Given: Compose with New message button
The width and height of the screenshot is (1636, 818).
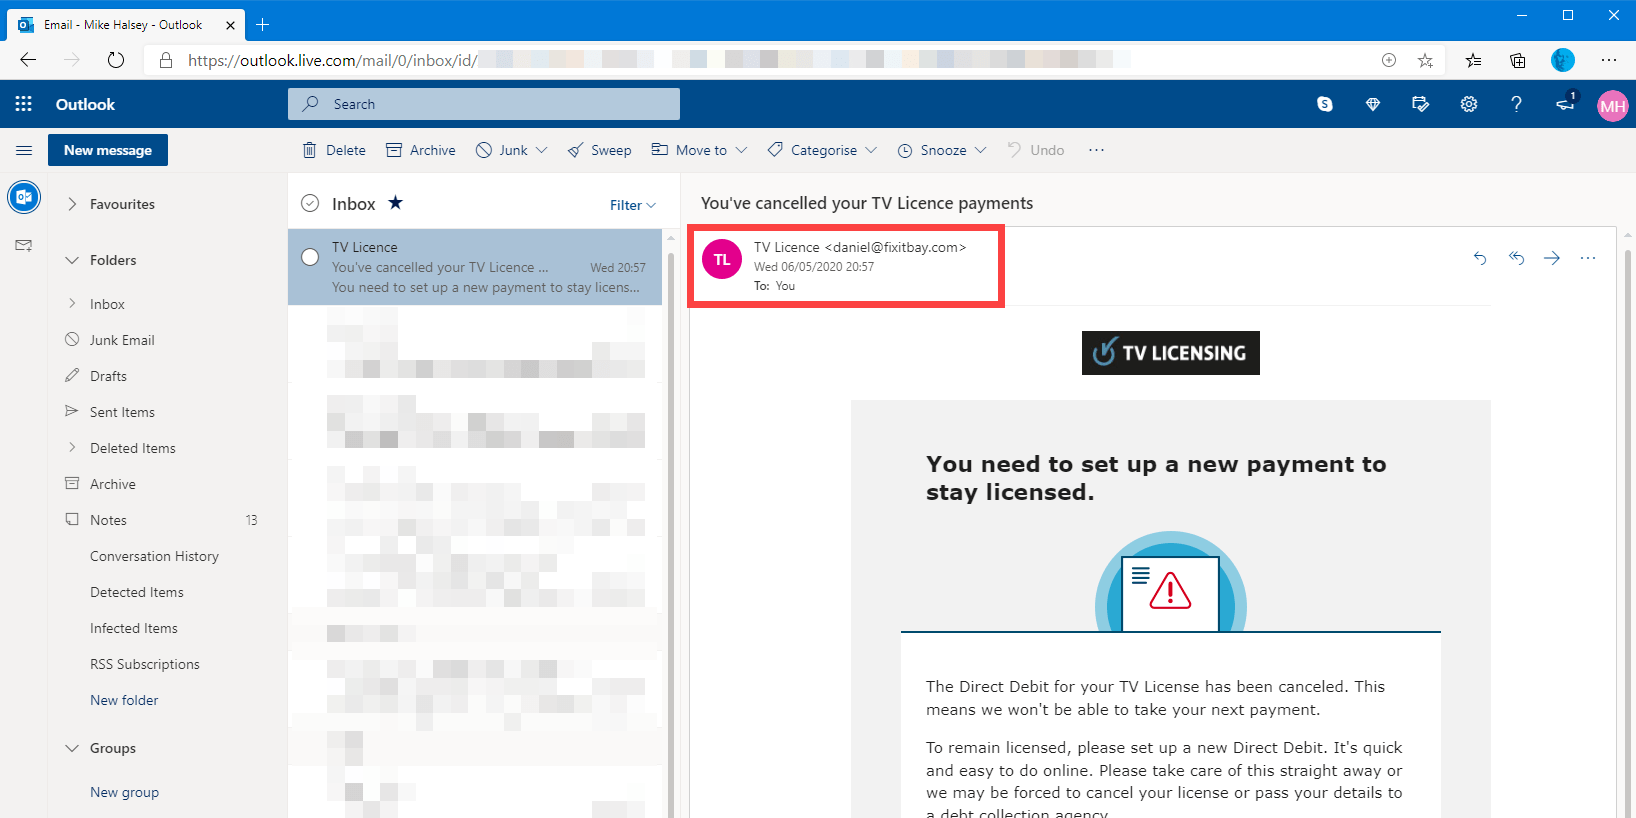Looking at the screenshot, I should [x=108, y=150].
